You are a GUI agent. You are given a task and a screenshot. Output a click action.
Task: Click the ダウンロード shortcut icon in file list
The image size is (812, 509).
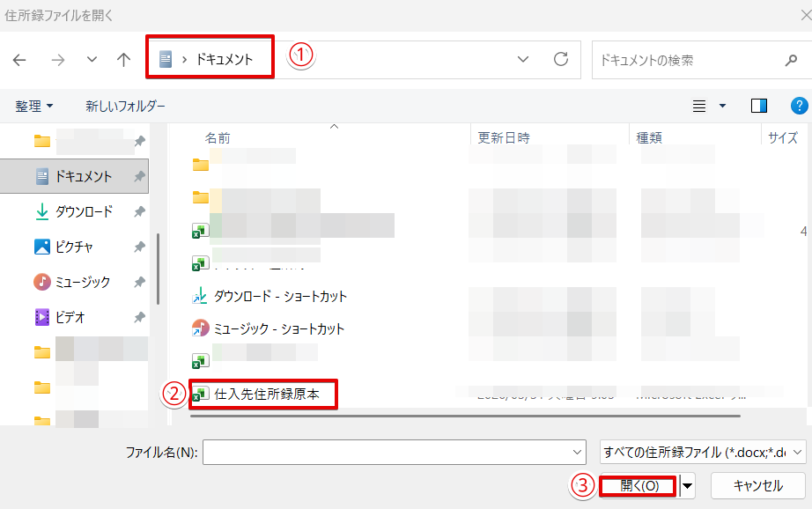click(x=200, y=296)
